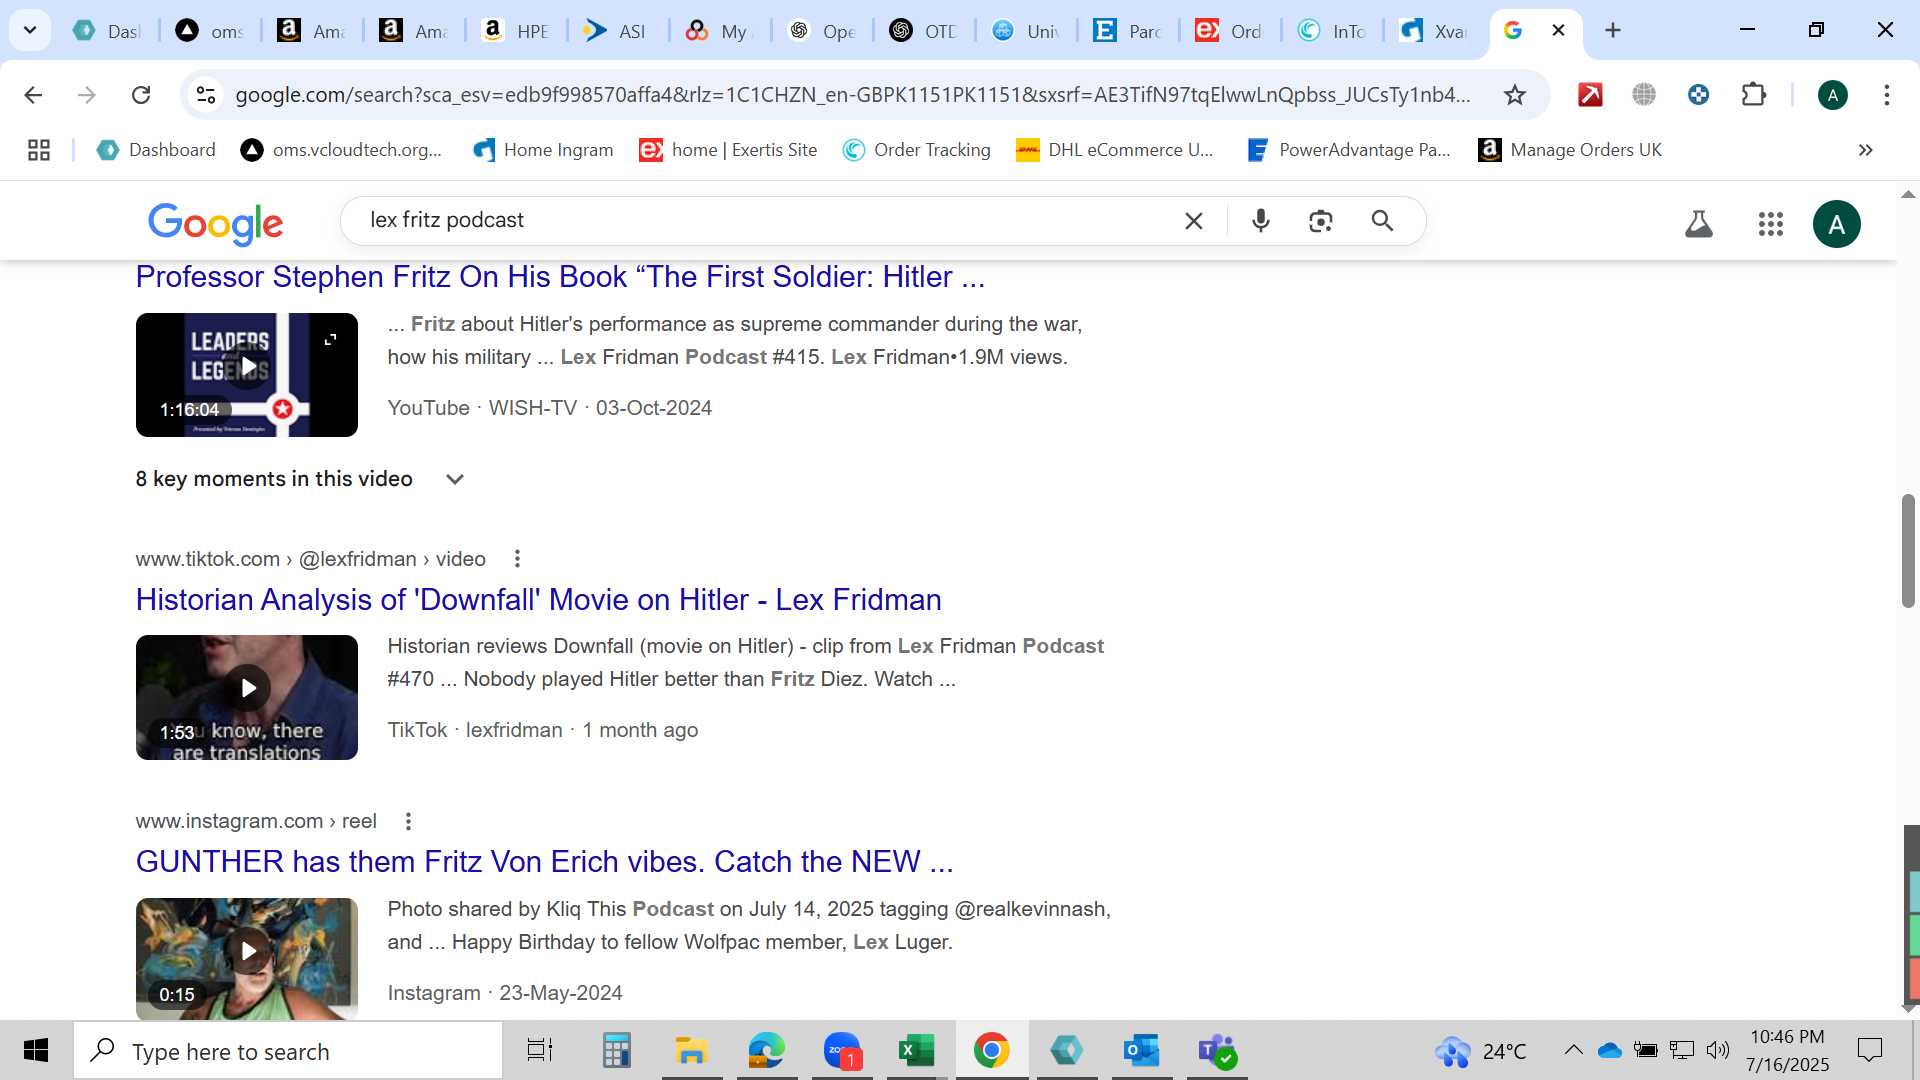Bookmark this page with the star icon
Viewport: 1920px width, 1080px height.
1515,95
